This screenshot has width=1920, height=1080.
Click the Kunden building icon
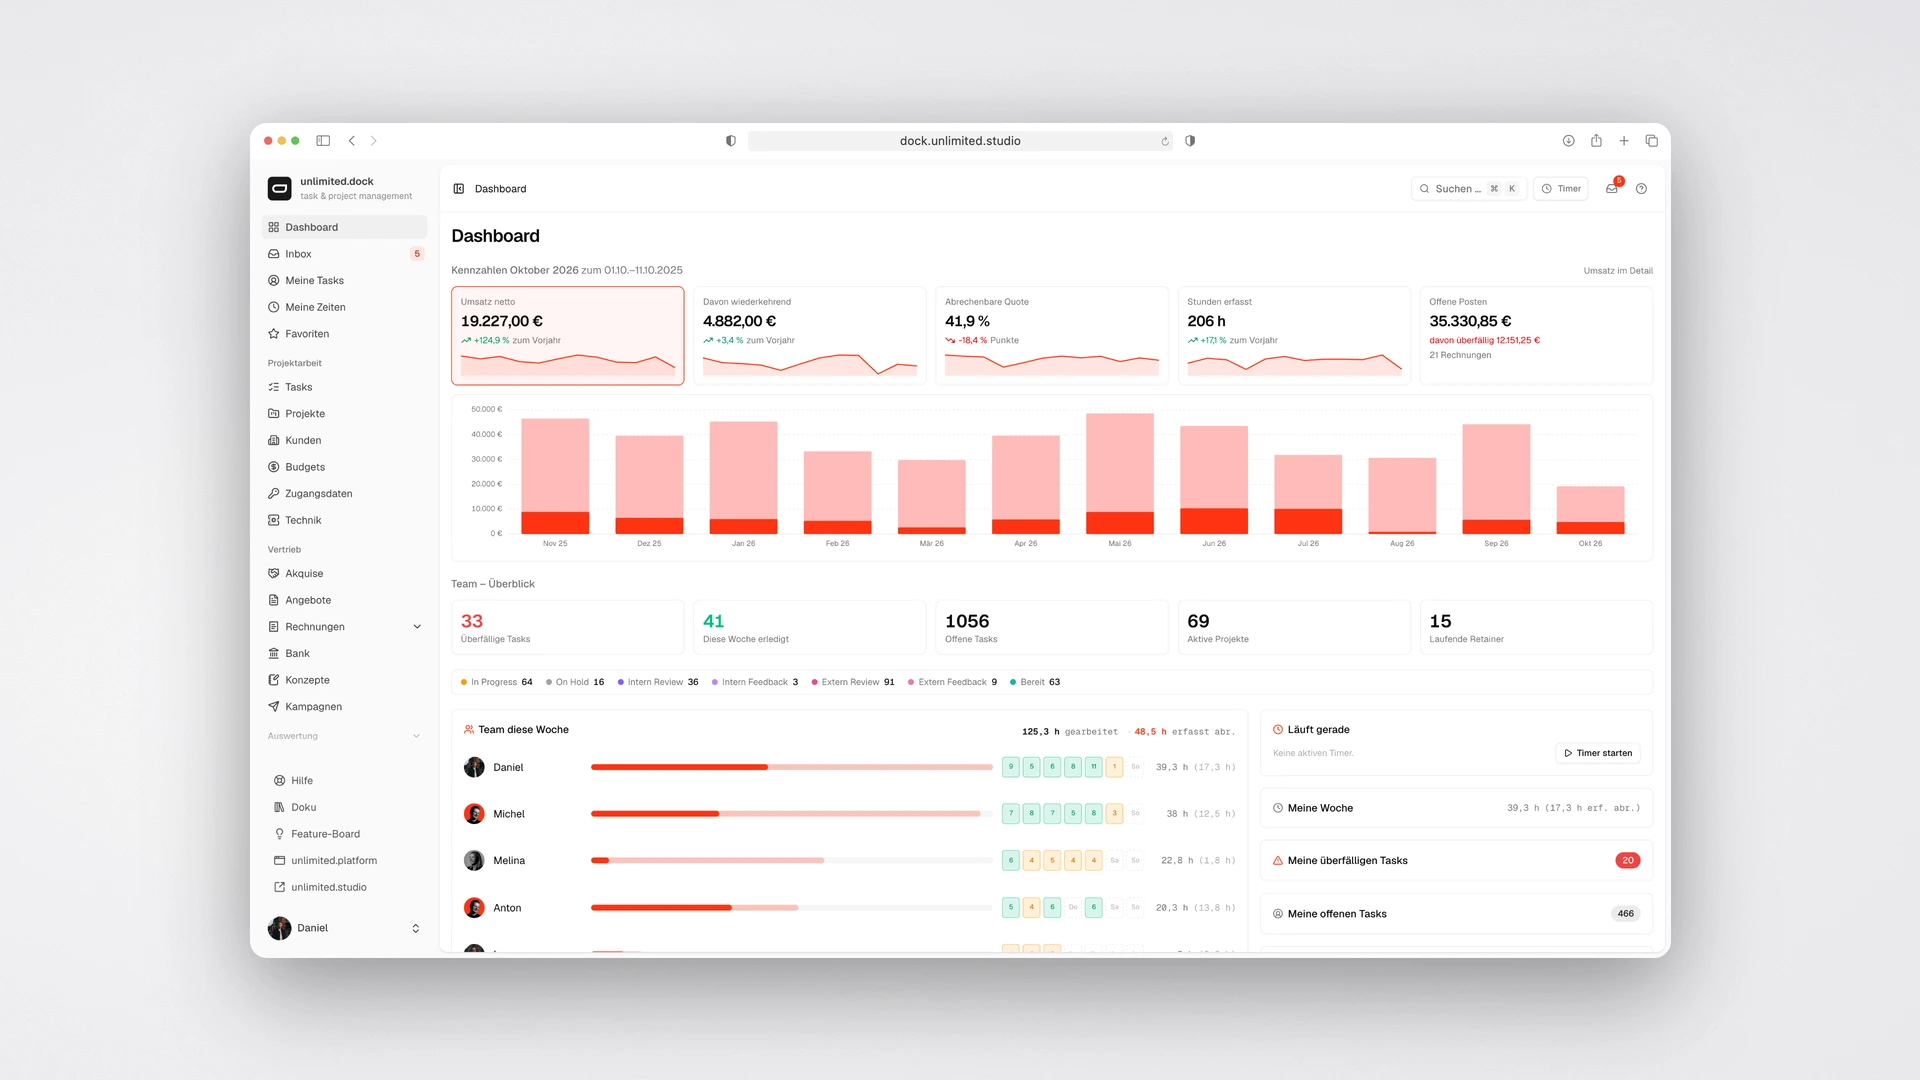tap(274, 440)
